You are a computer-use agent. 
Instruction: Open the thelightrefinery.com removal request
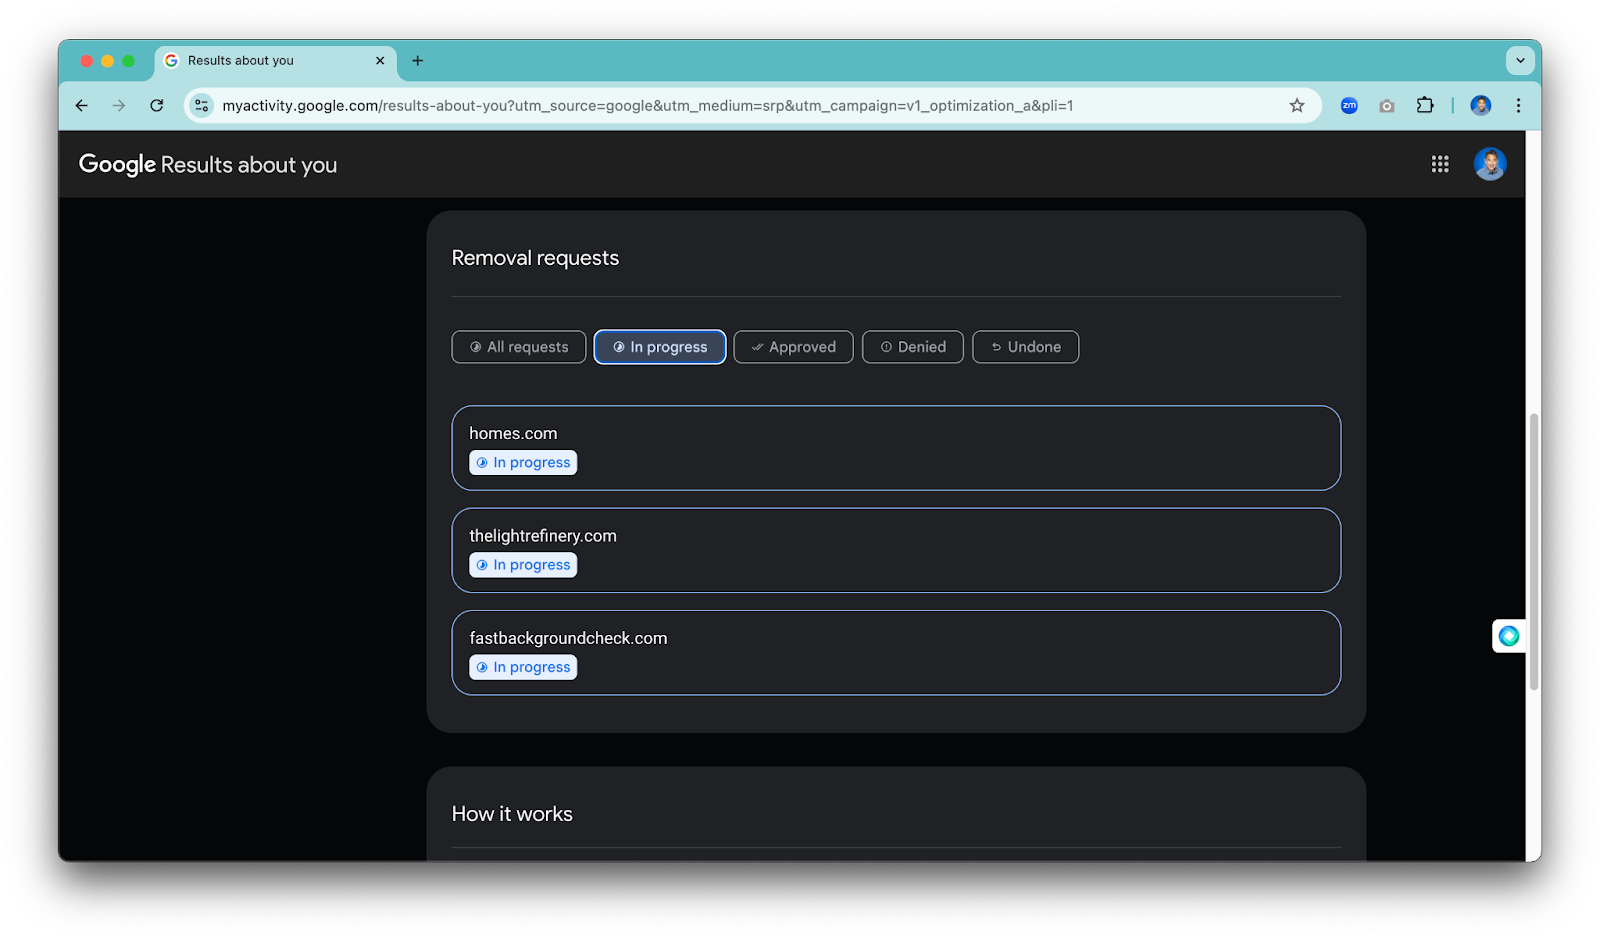(896, 550)
